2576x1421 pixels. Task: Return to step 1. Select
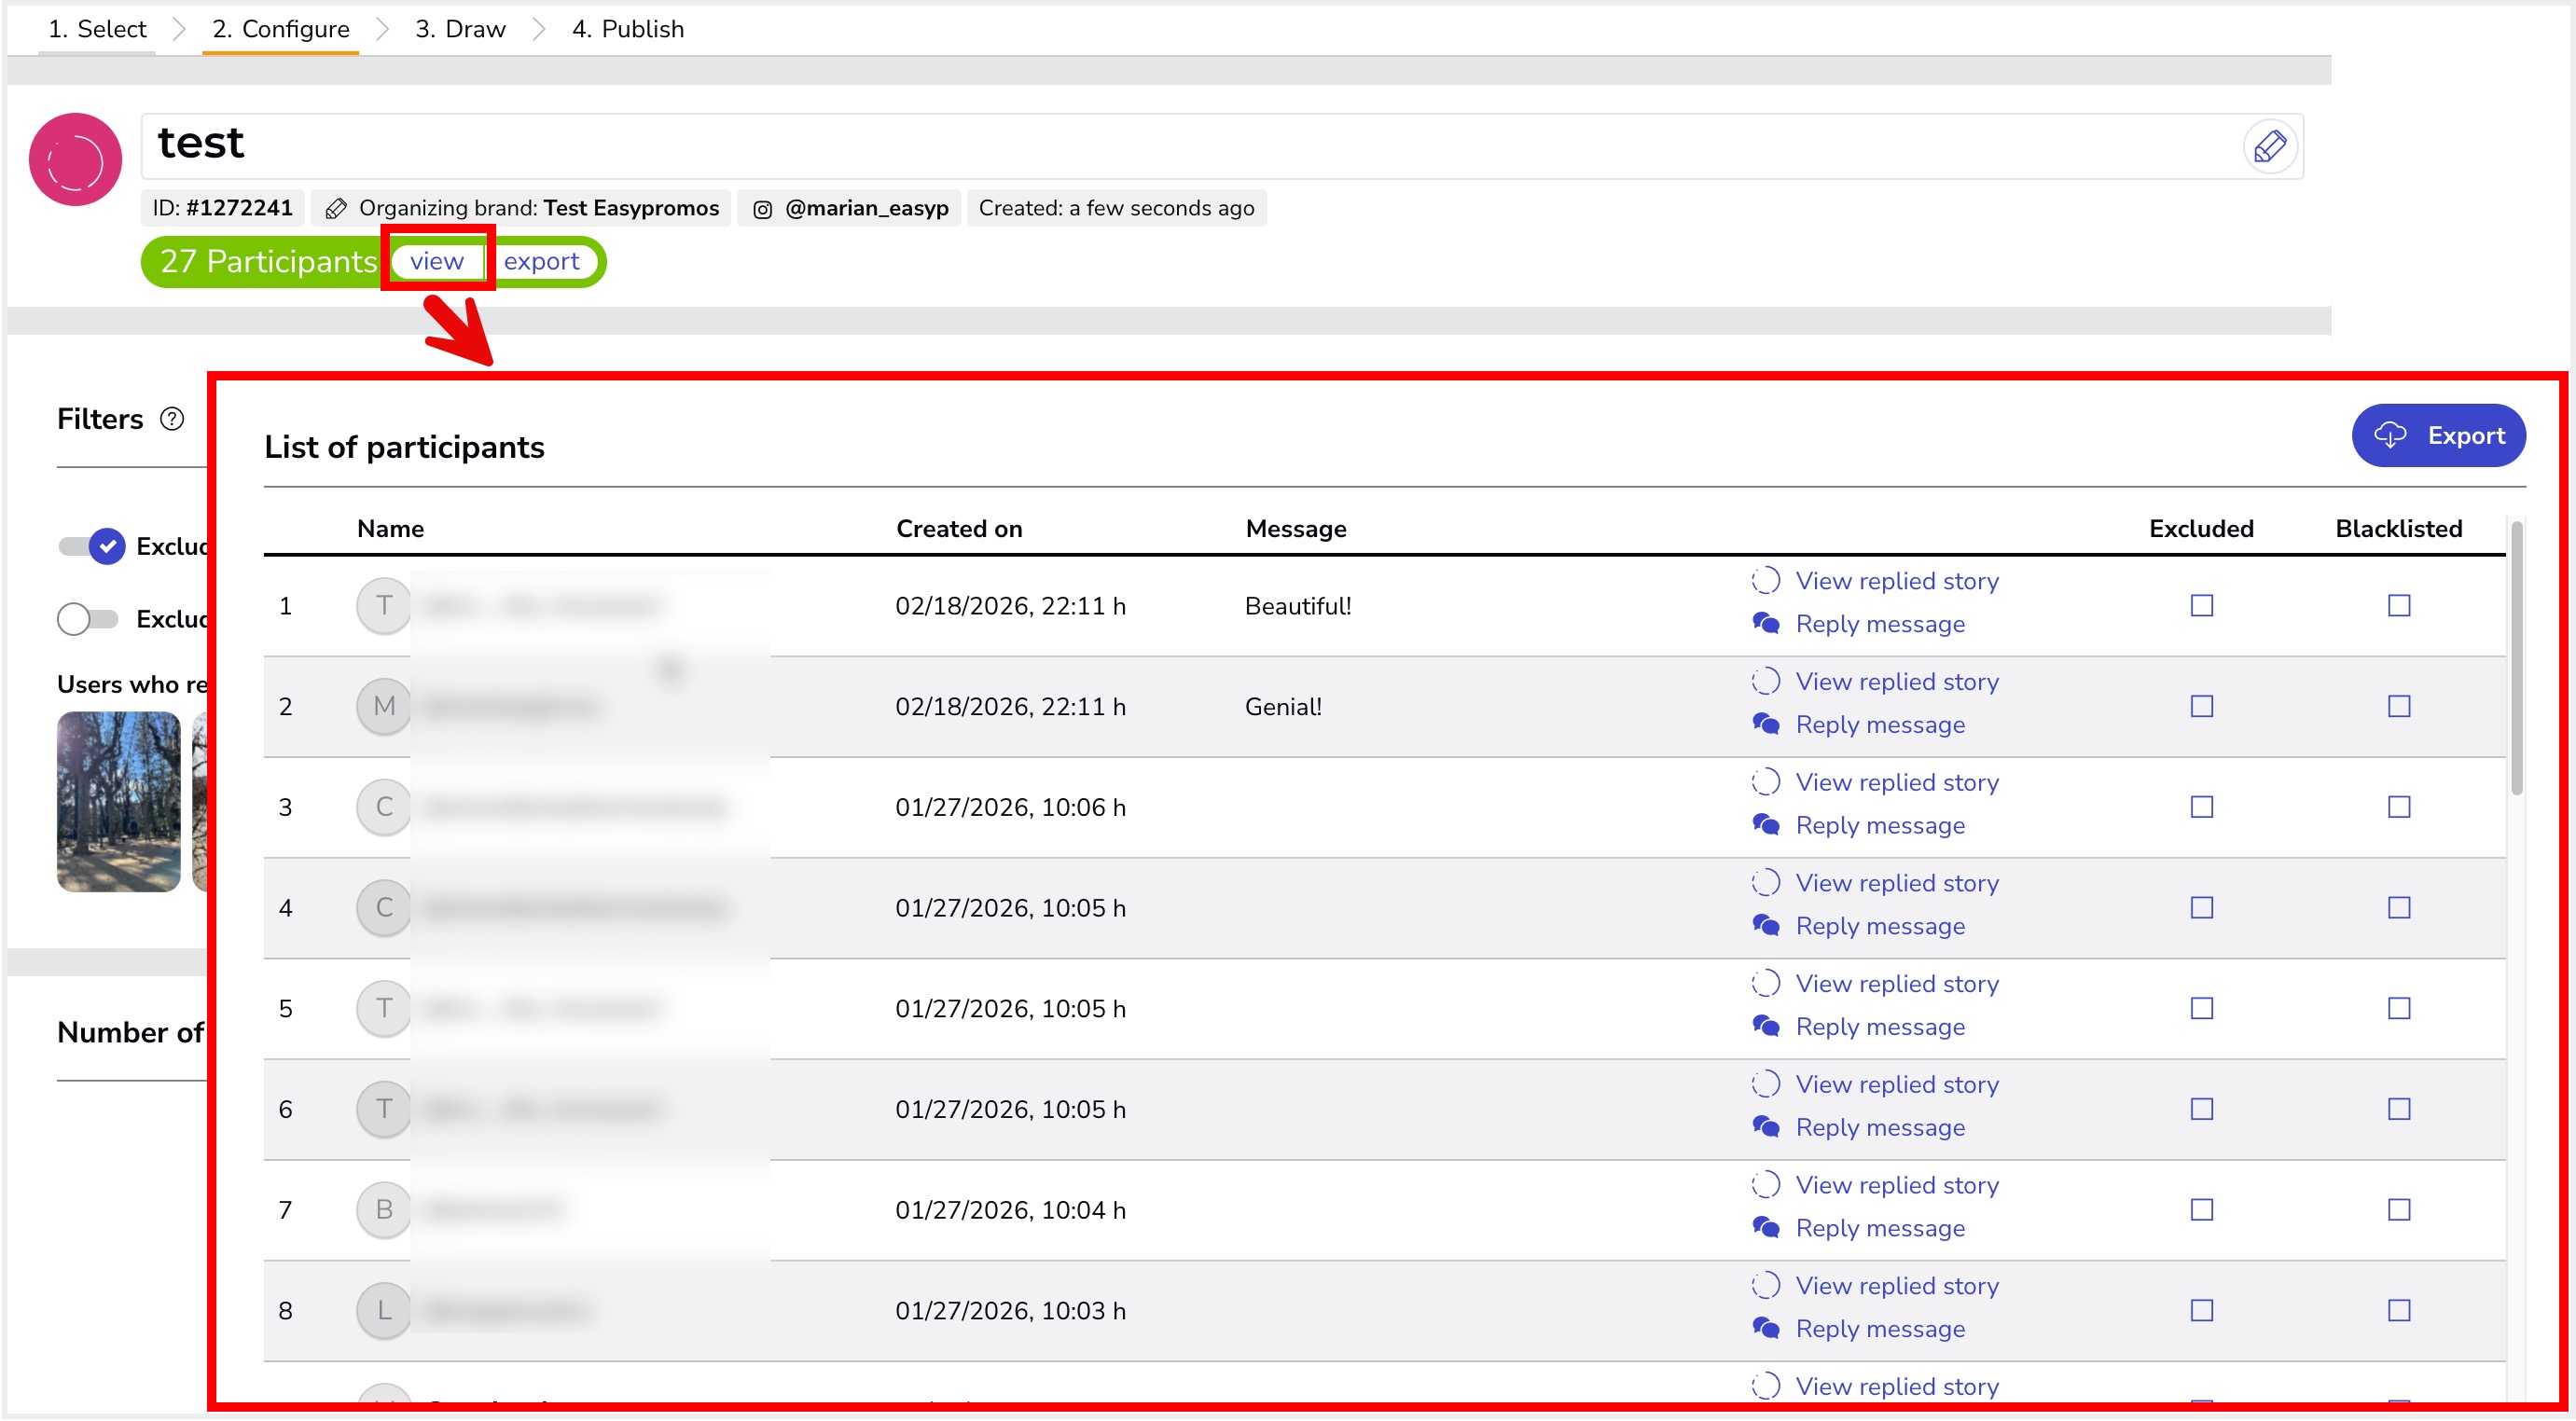click(x=97, y=29)
